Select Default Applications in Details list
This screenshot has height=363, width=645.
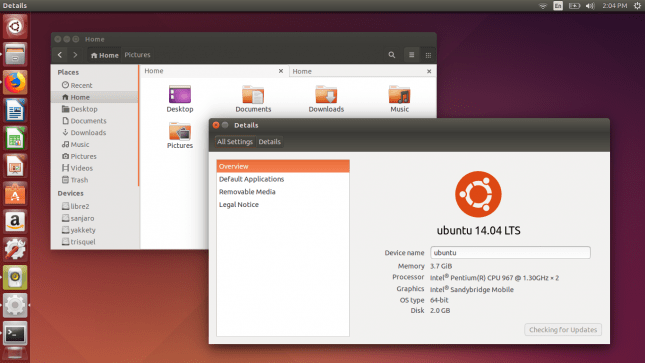click(x=283, y=179)
